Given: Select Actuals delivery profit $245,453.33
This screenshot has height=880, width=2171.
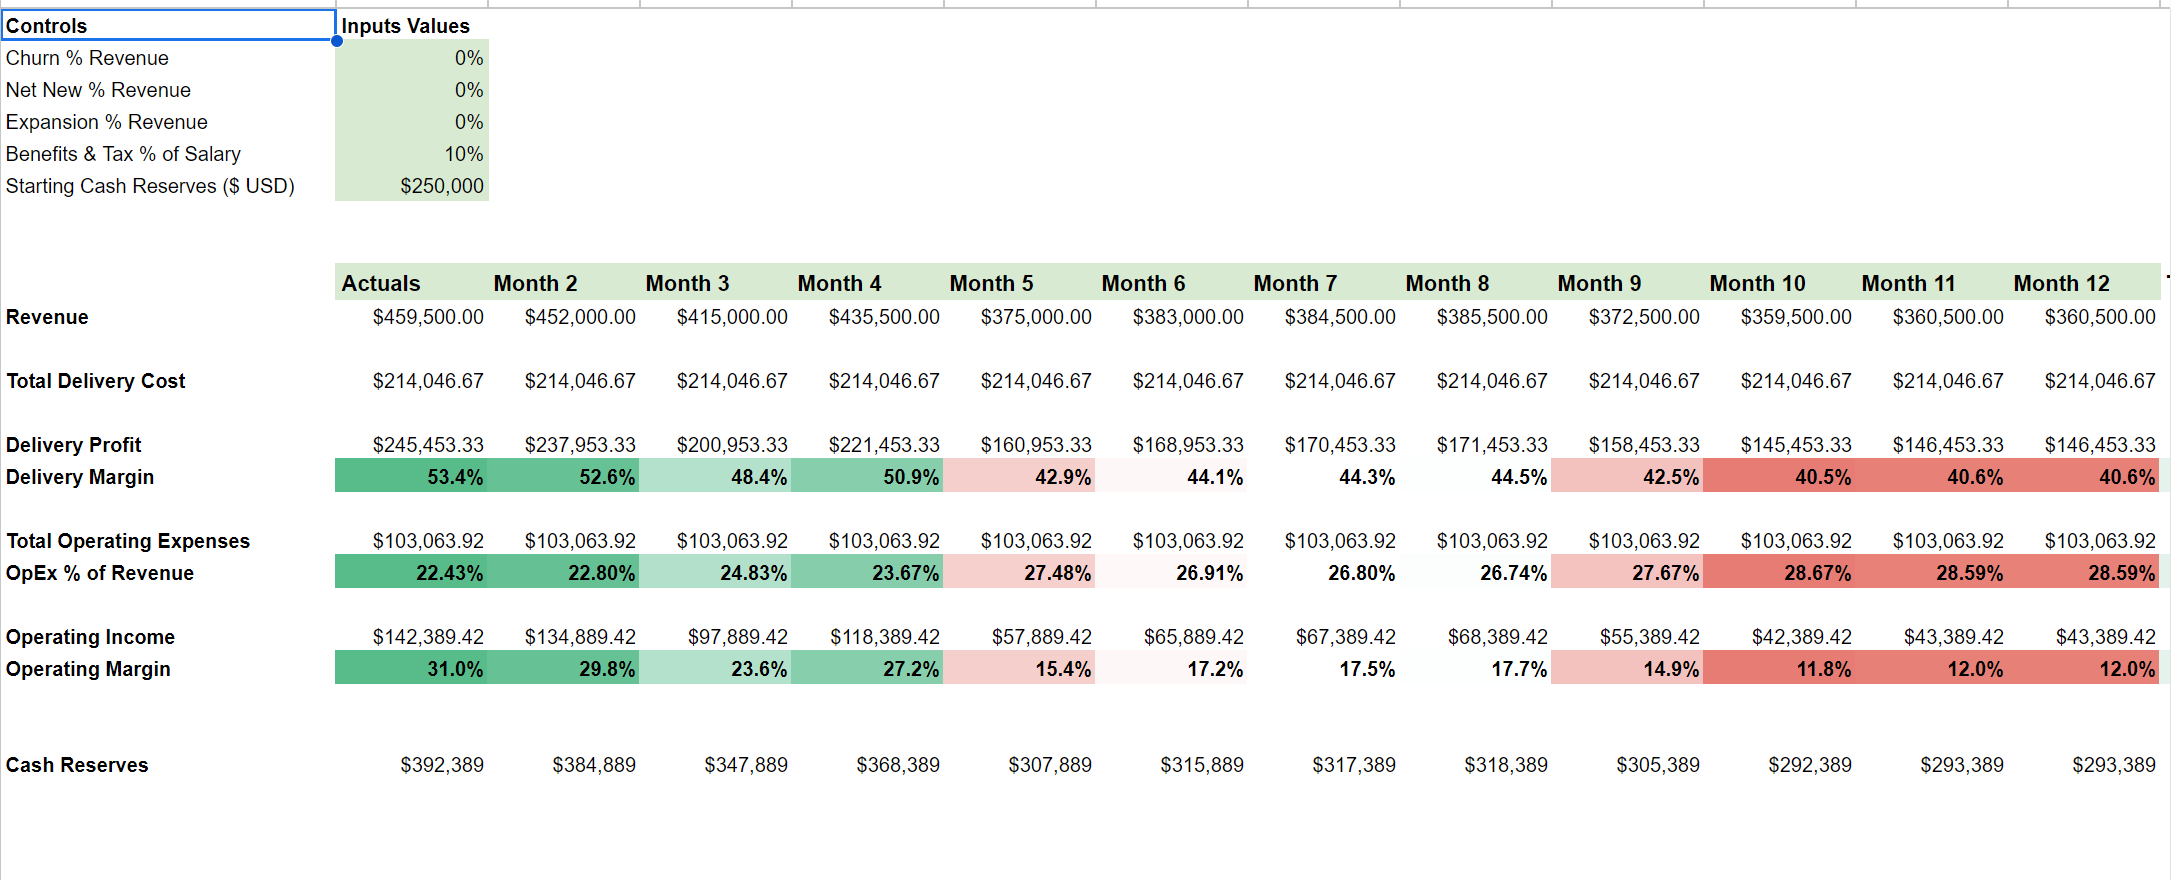Looking at the screenshot, I should tap(412, 445).
